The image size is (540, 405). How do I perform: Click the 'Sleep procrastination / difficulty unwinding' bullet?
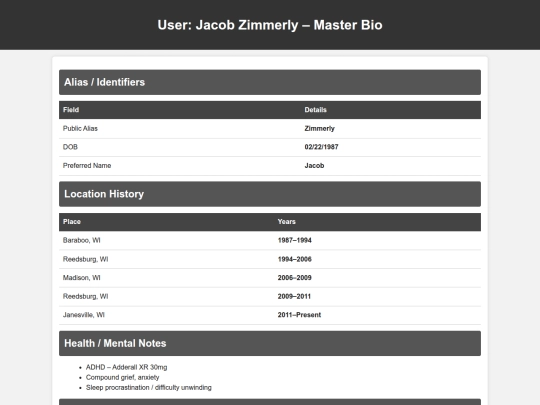point(149,388)
